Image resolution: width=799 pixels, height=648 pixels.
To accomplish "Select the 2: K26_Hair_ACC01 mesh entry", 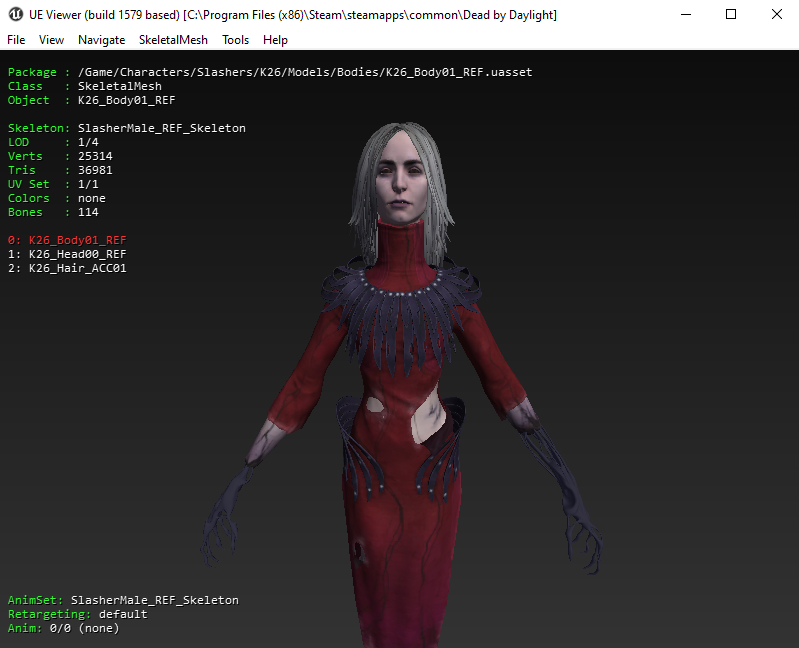I will click(67, 268).
